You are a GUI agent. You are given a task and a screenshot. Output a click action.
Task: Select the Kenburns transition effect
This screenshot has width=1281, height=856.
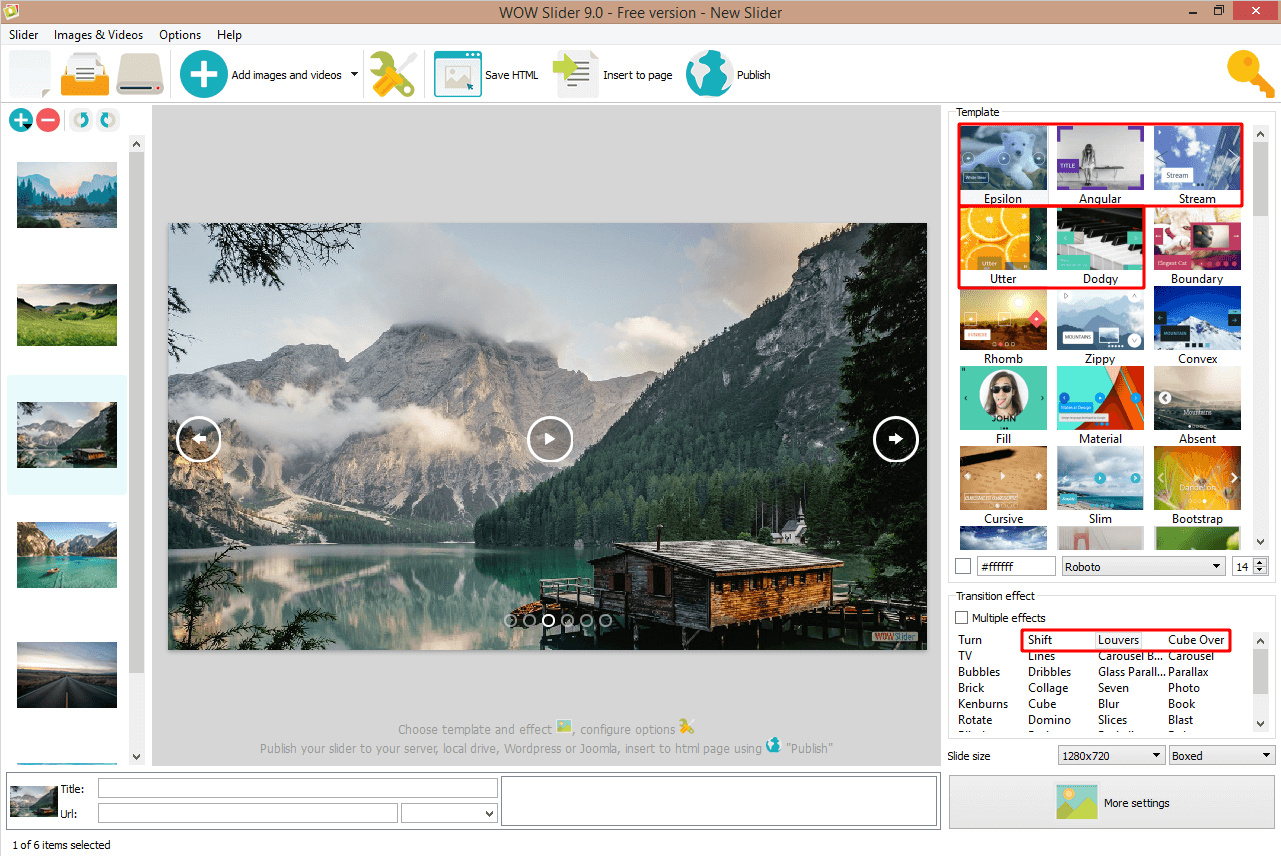(983, 703)
